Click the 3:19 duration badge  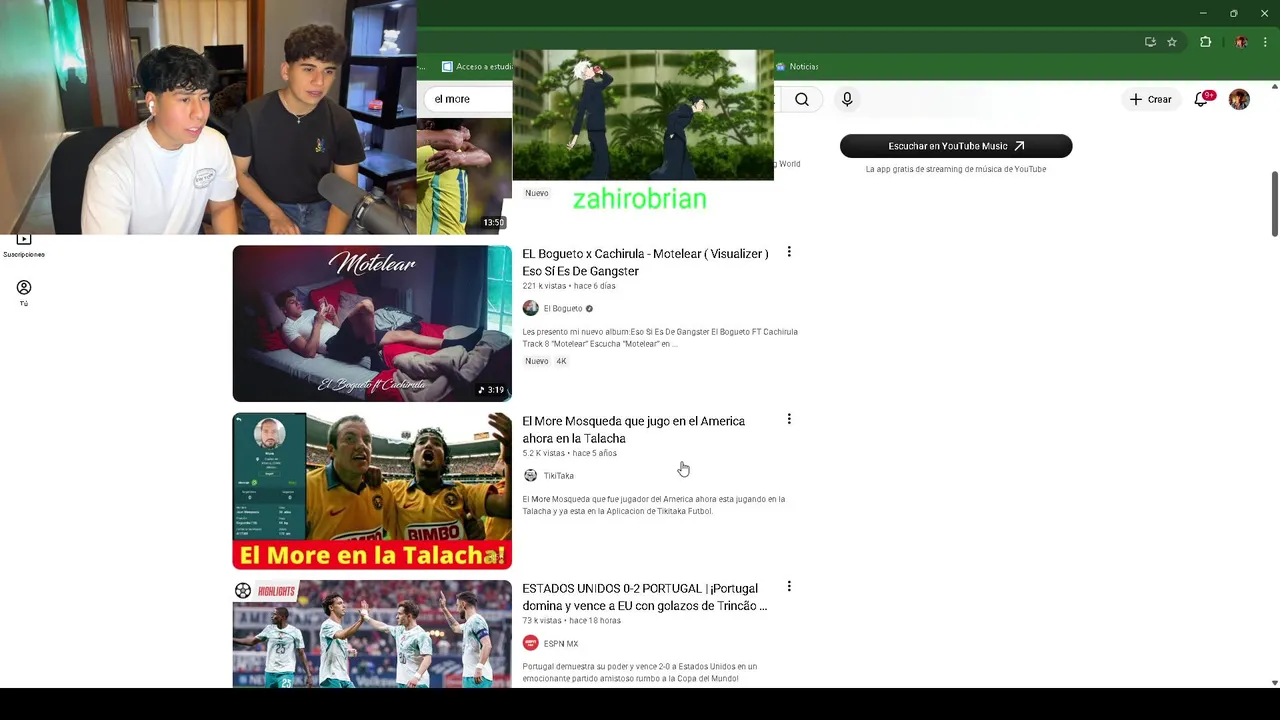pos(490,390)
